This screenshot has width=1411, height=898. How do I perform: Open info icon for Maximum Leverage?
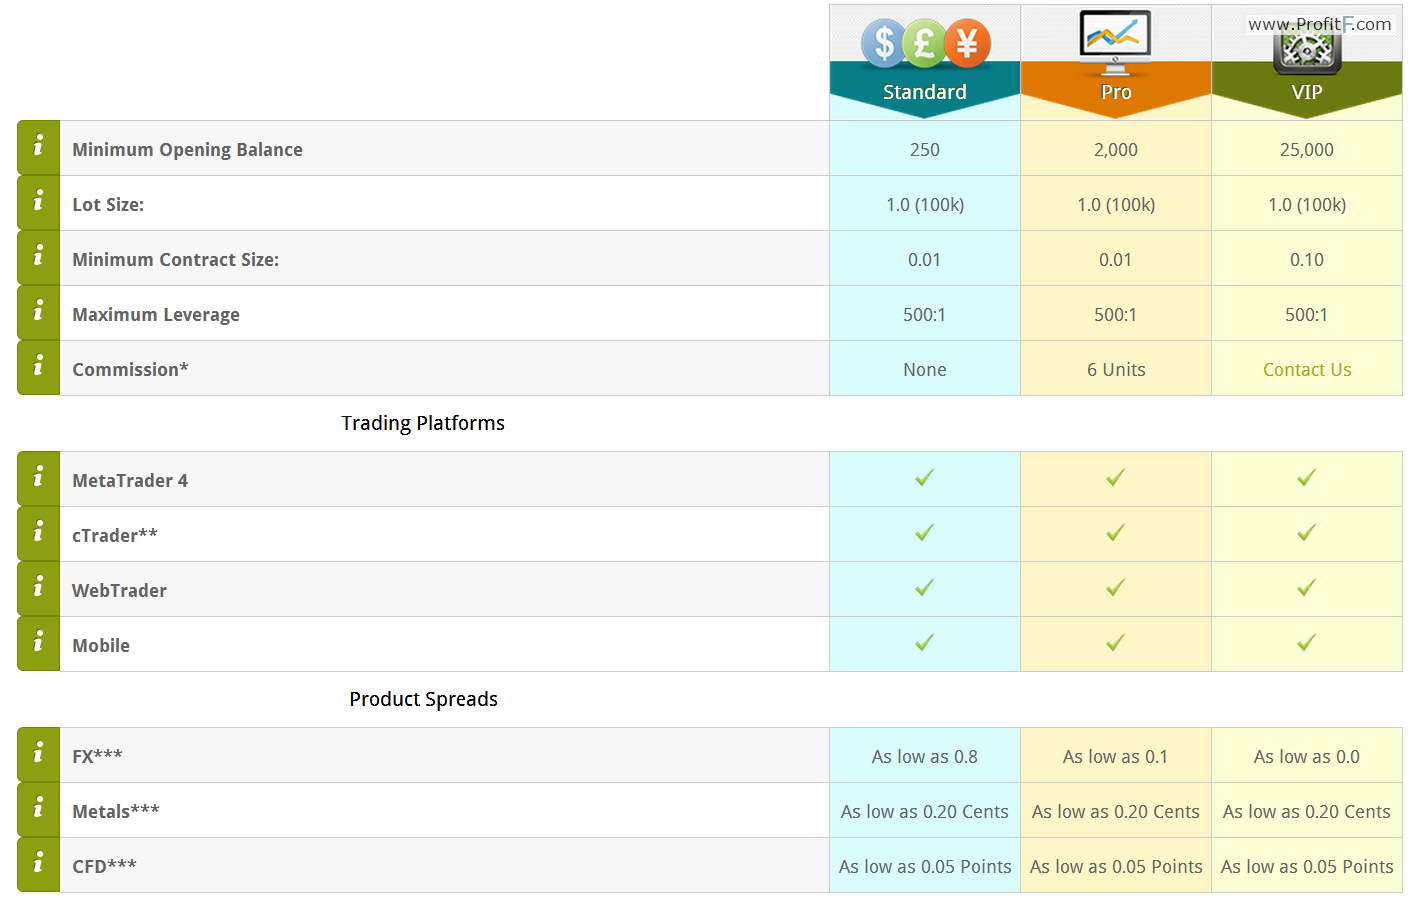click(39, 313)
